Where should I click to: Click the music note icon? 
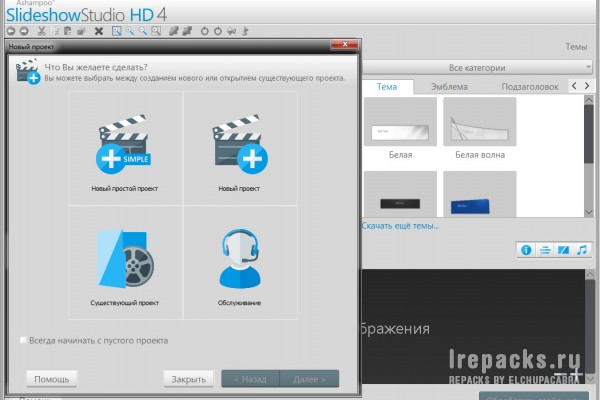tap(582, 250)
